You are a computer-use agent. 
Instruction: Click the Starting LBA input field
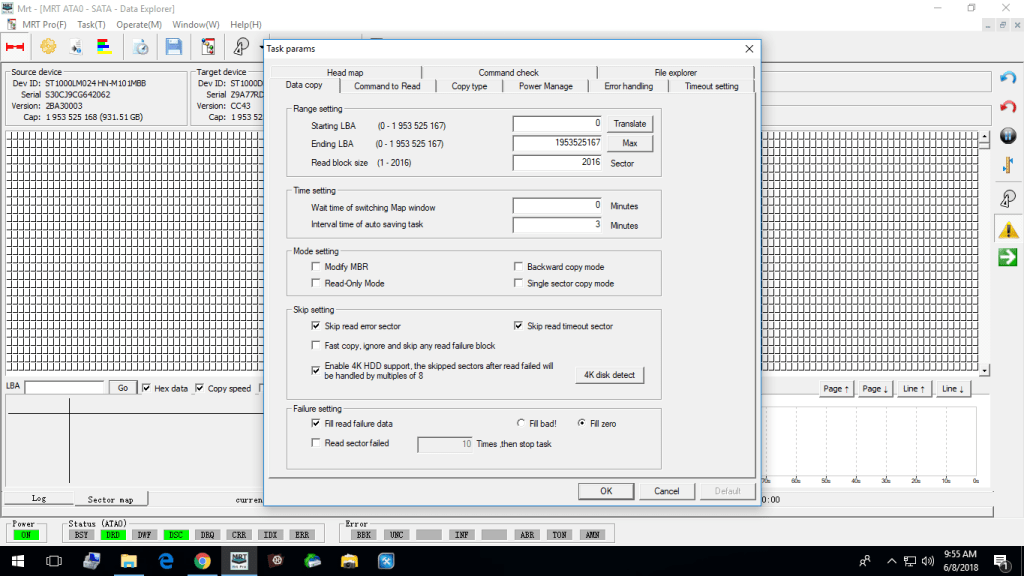click(x=557, y=123)
